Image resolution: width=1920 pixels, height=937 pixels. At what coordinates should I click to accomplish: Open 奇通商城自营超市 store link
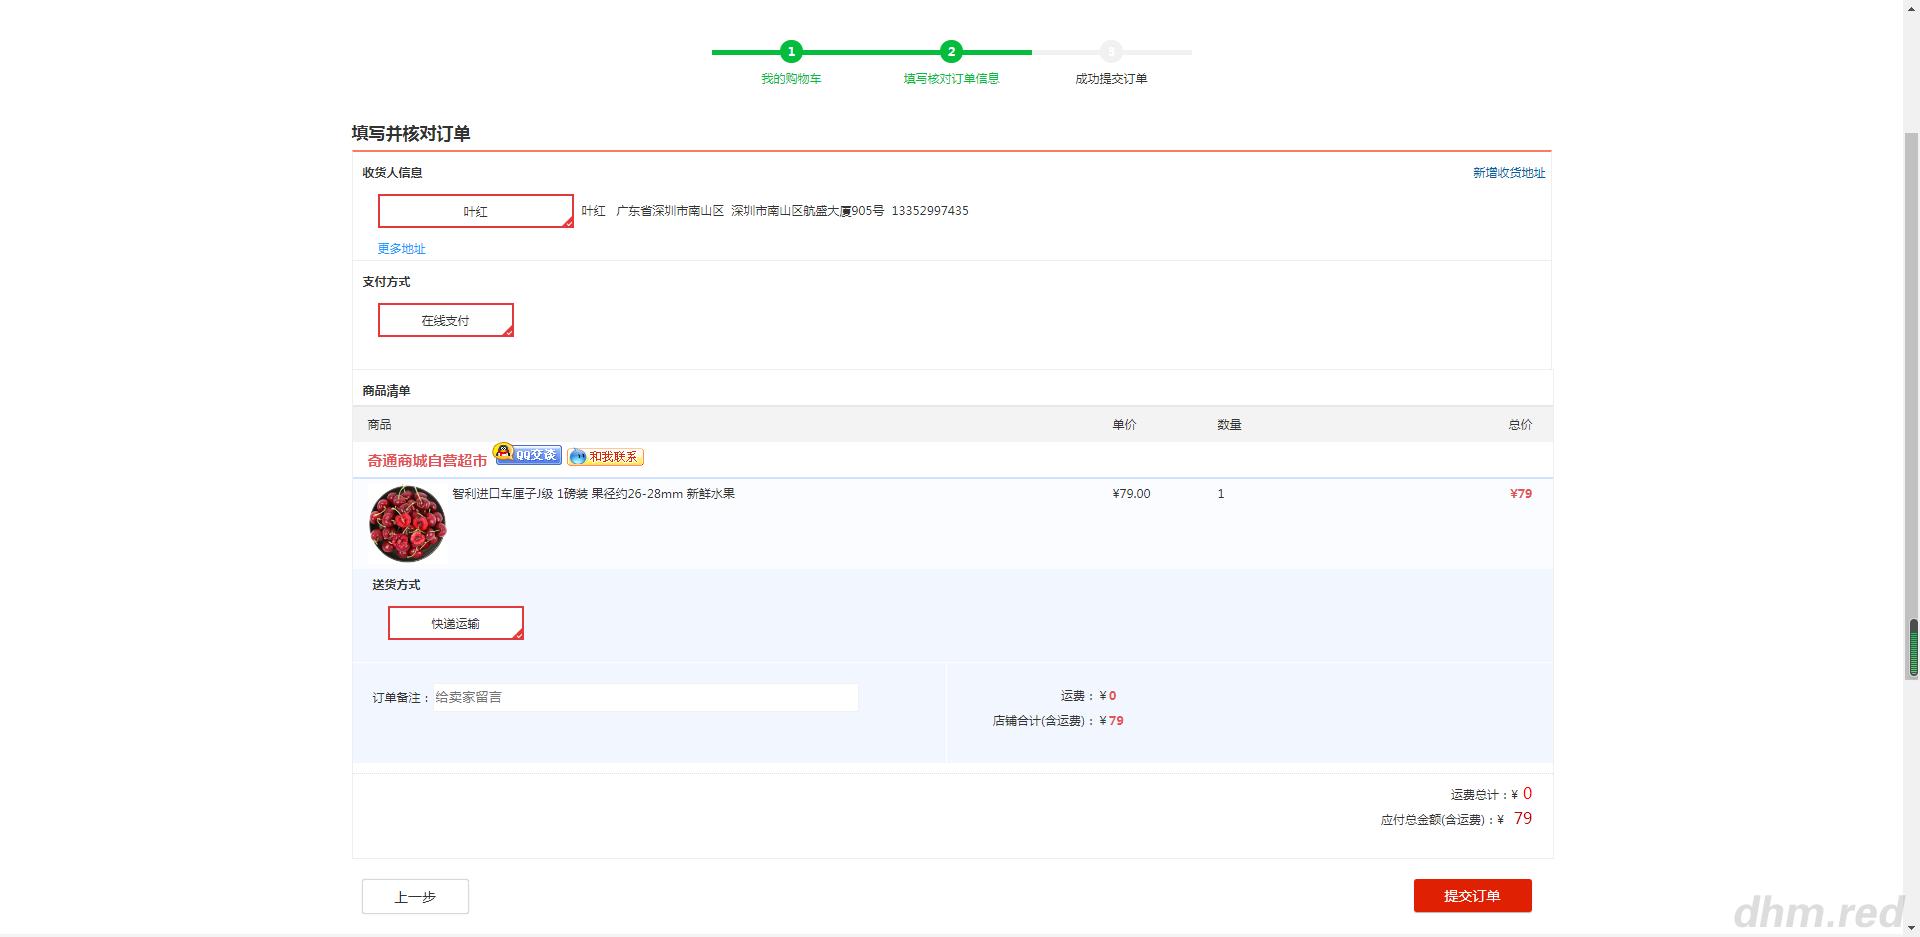(x=427, y=461)
